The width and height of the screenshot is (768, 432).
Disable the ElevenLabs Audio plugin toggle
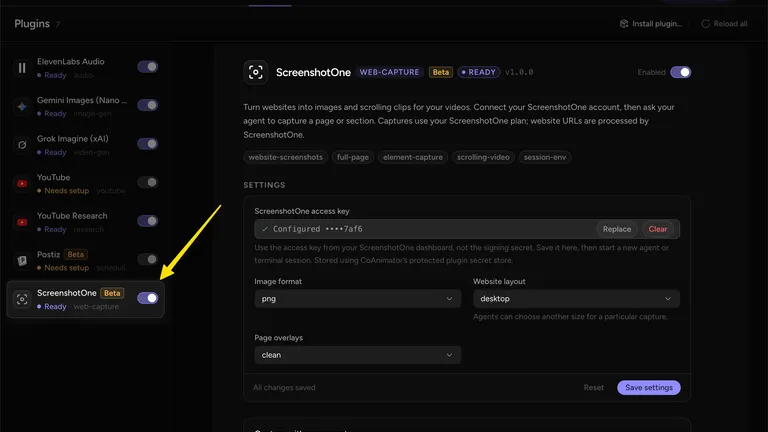click(x=147, y=67)
